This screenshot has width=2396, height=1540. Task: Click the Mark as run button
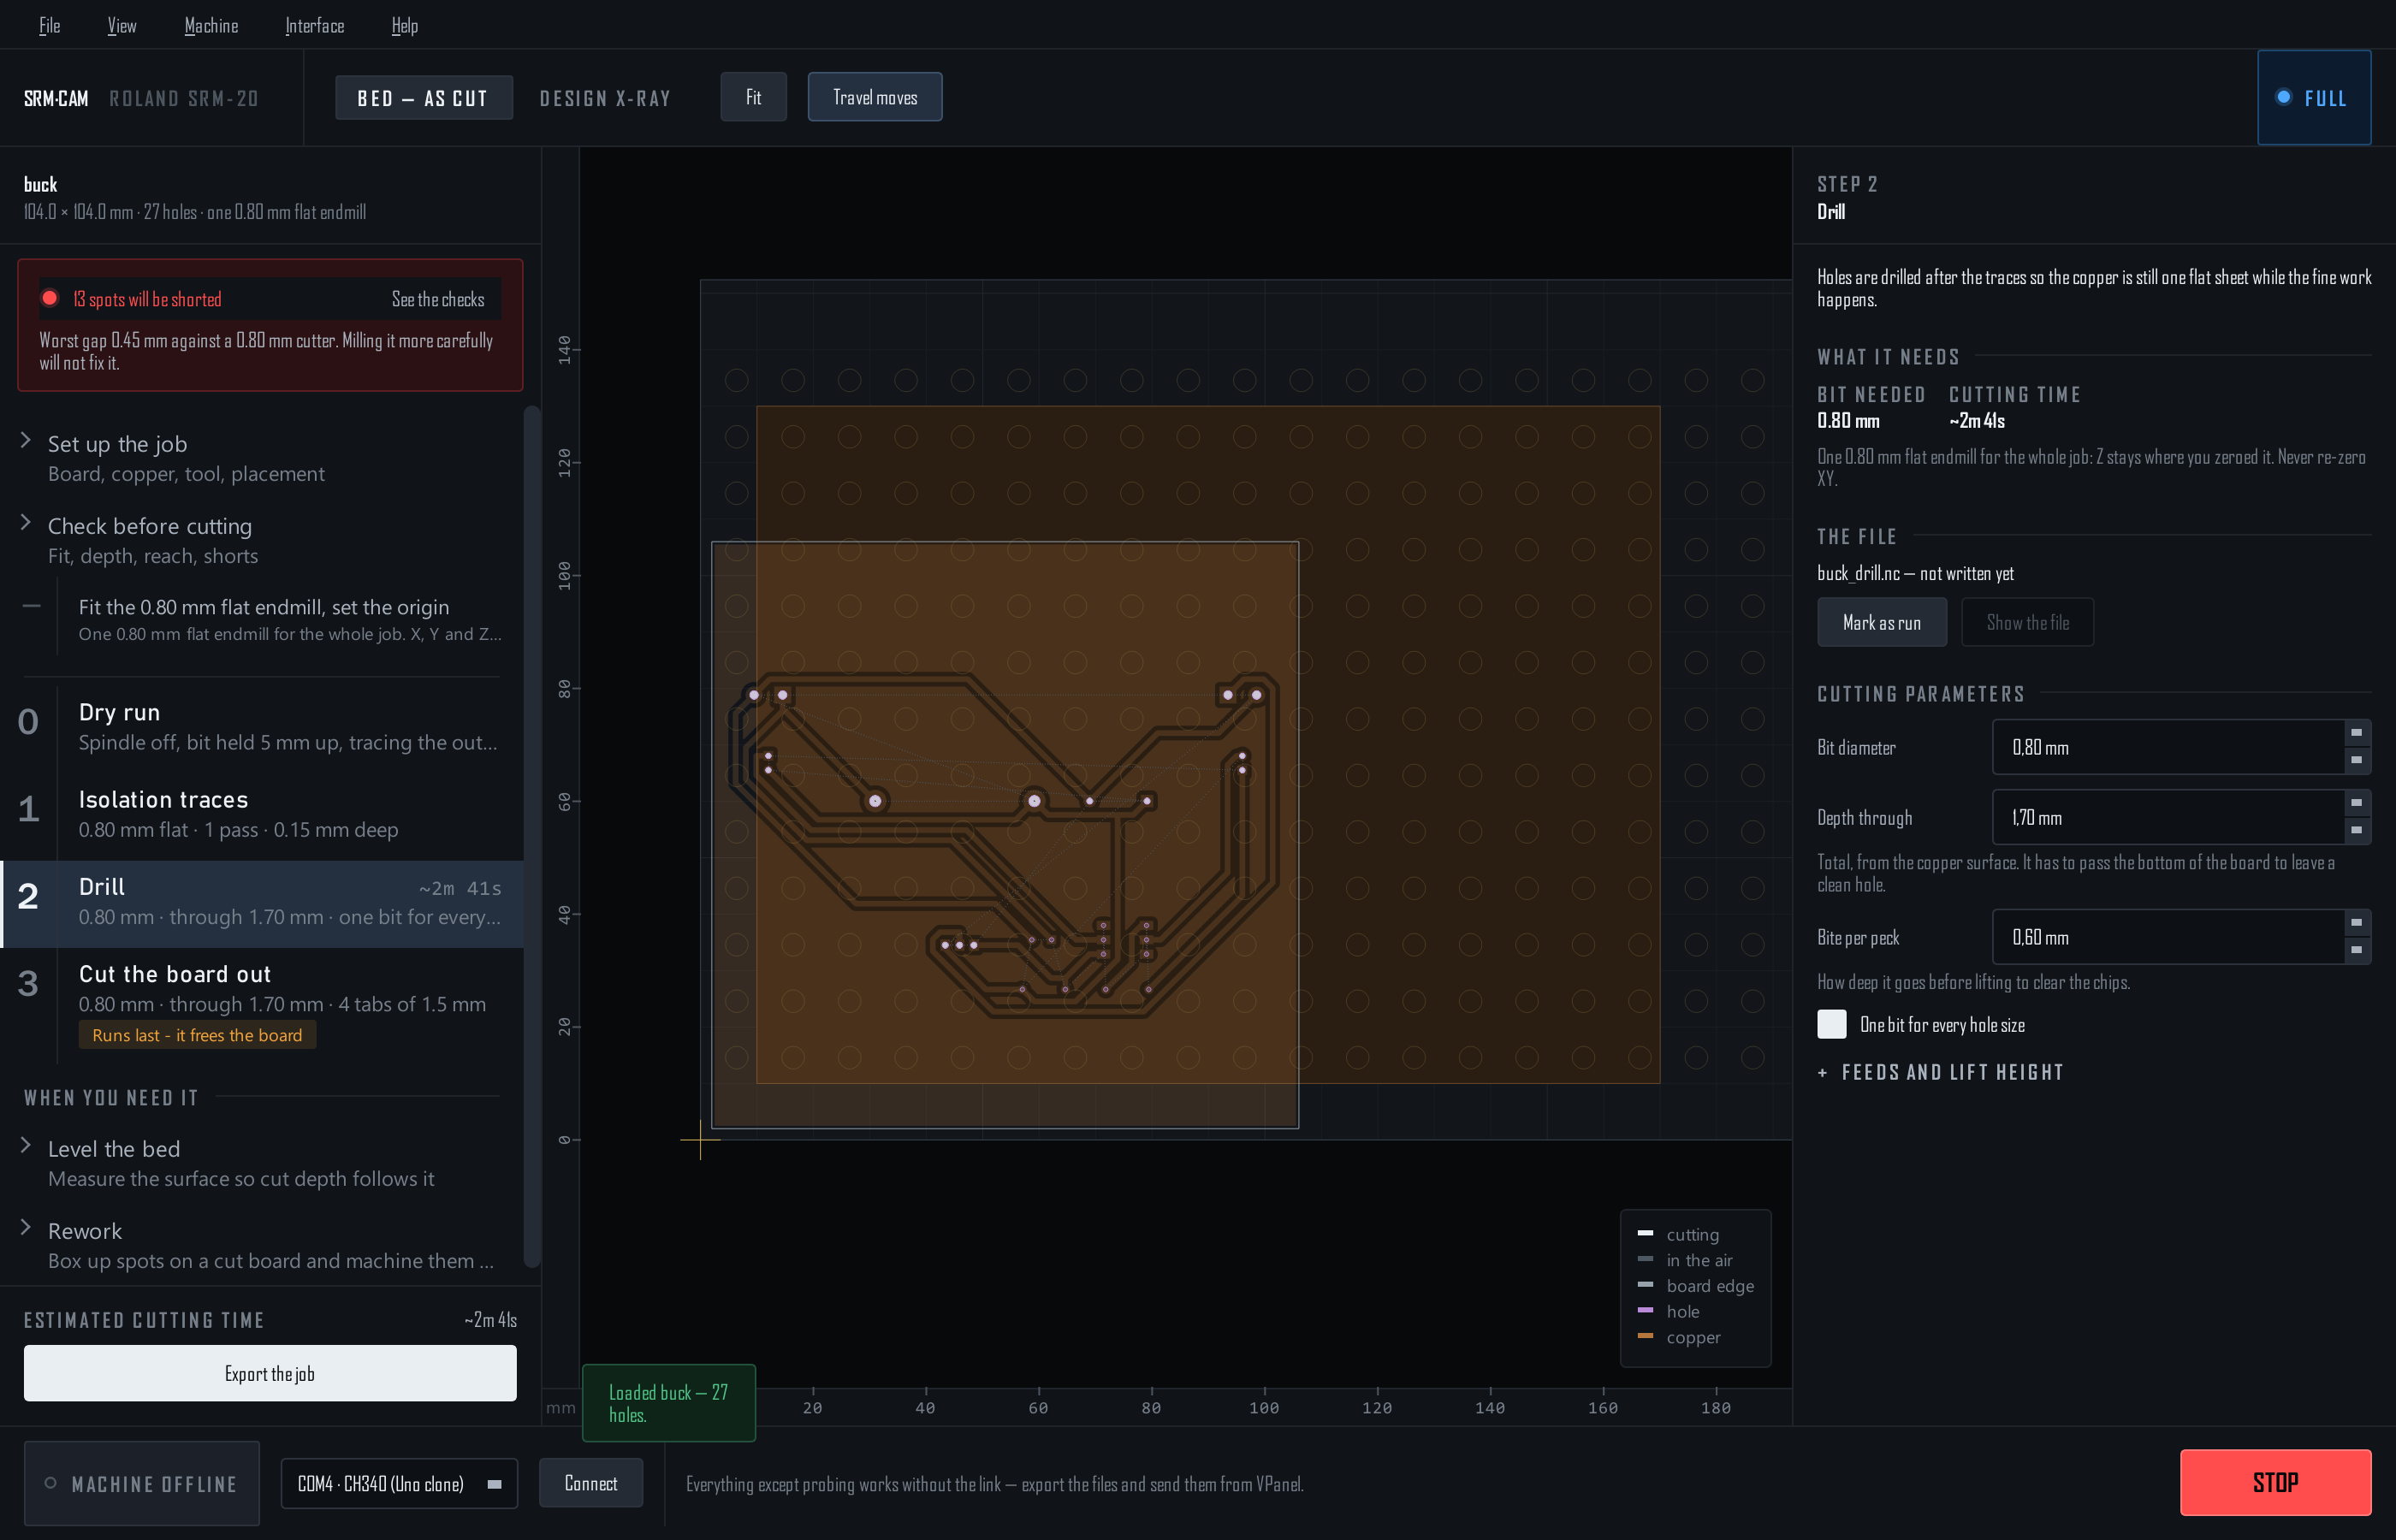[x=1881, y=622]
